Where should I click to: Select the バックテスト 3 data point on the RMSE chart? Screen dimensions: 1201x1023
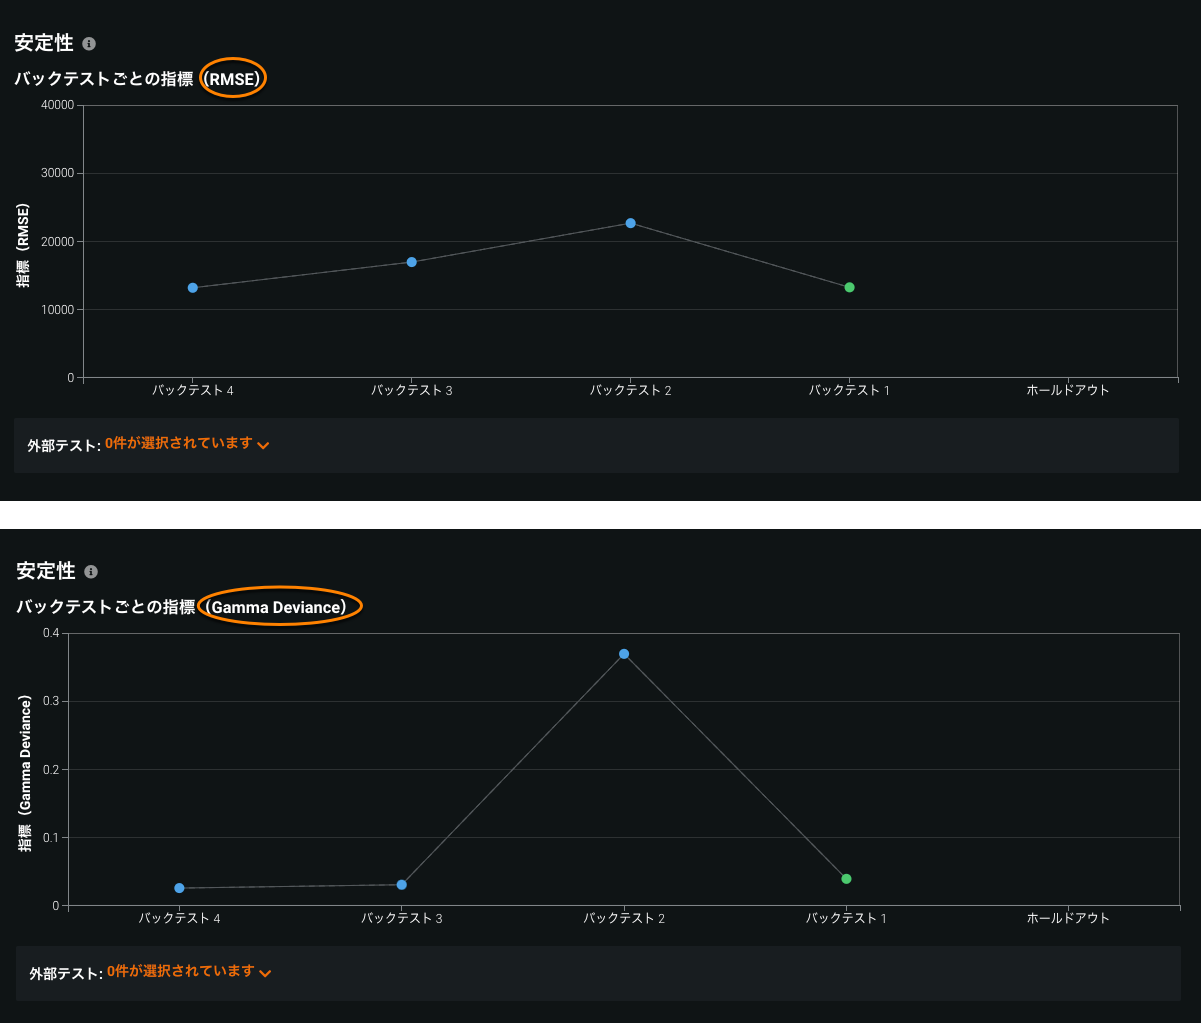[x=412, y=262]
